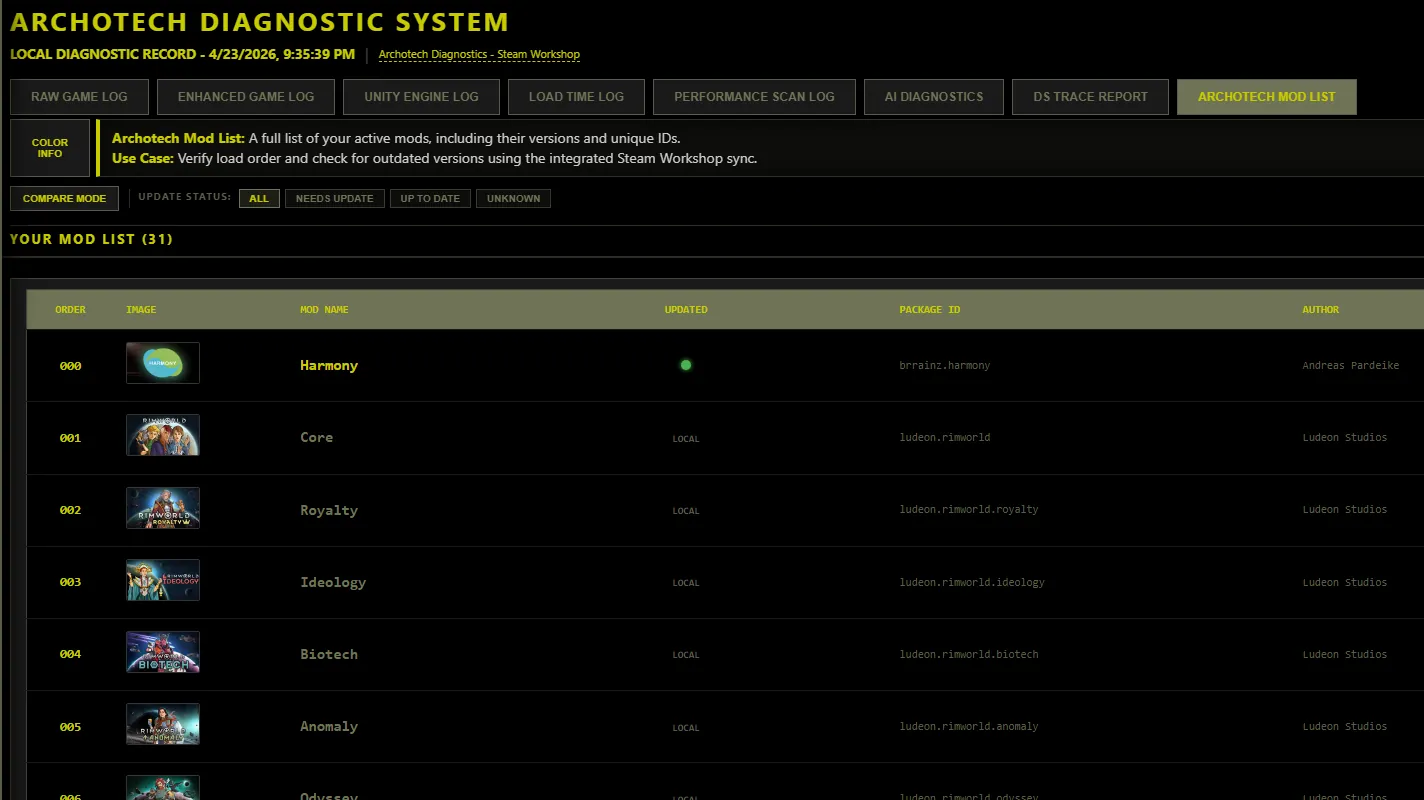Select the Royalty DLC thumbnail image

pyautogui.click(x=162, y=508)
